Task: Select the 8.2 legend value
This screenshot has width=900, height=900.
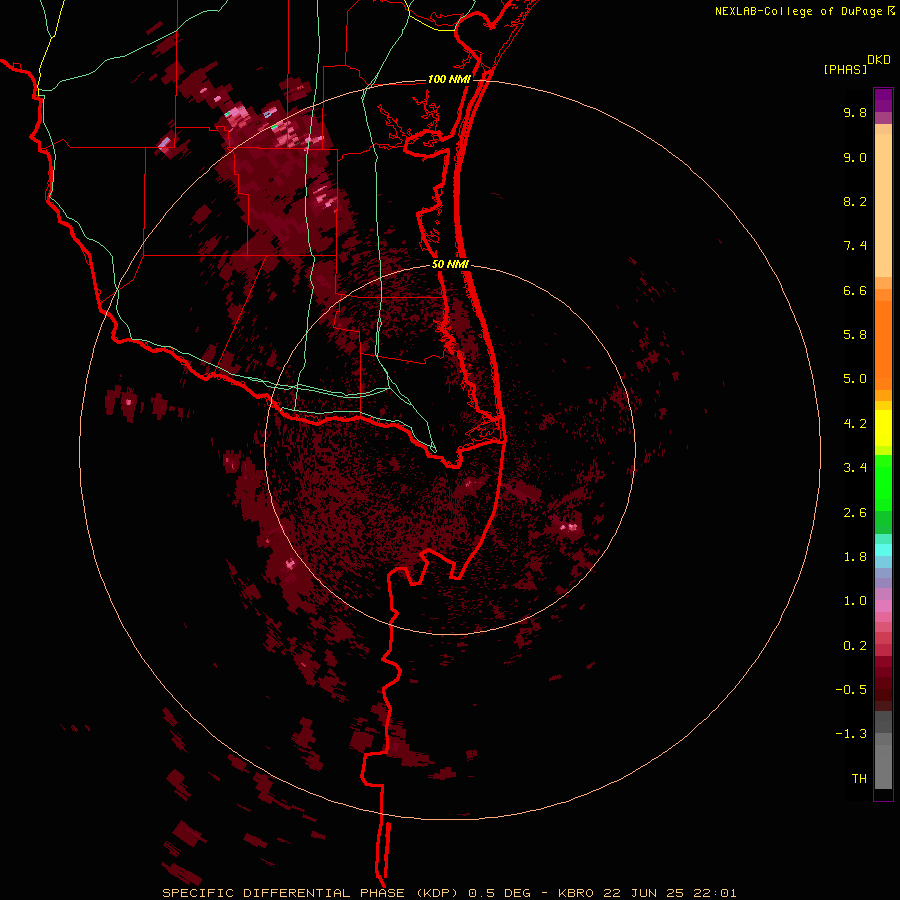Action: 855,201
